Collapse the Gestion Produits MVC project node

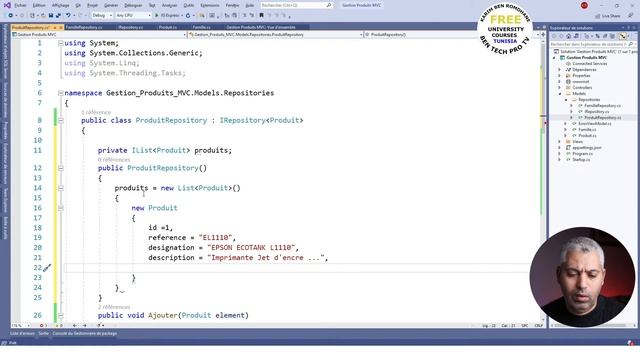554,58
